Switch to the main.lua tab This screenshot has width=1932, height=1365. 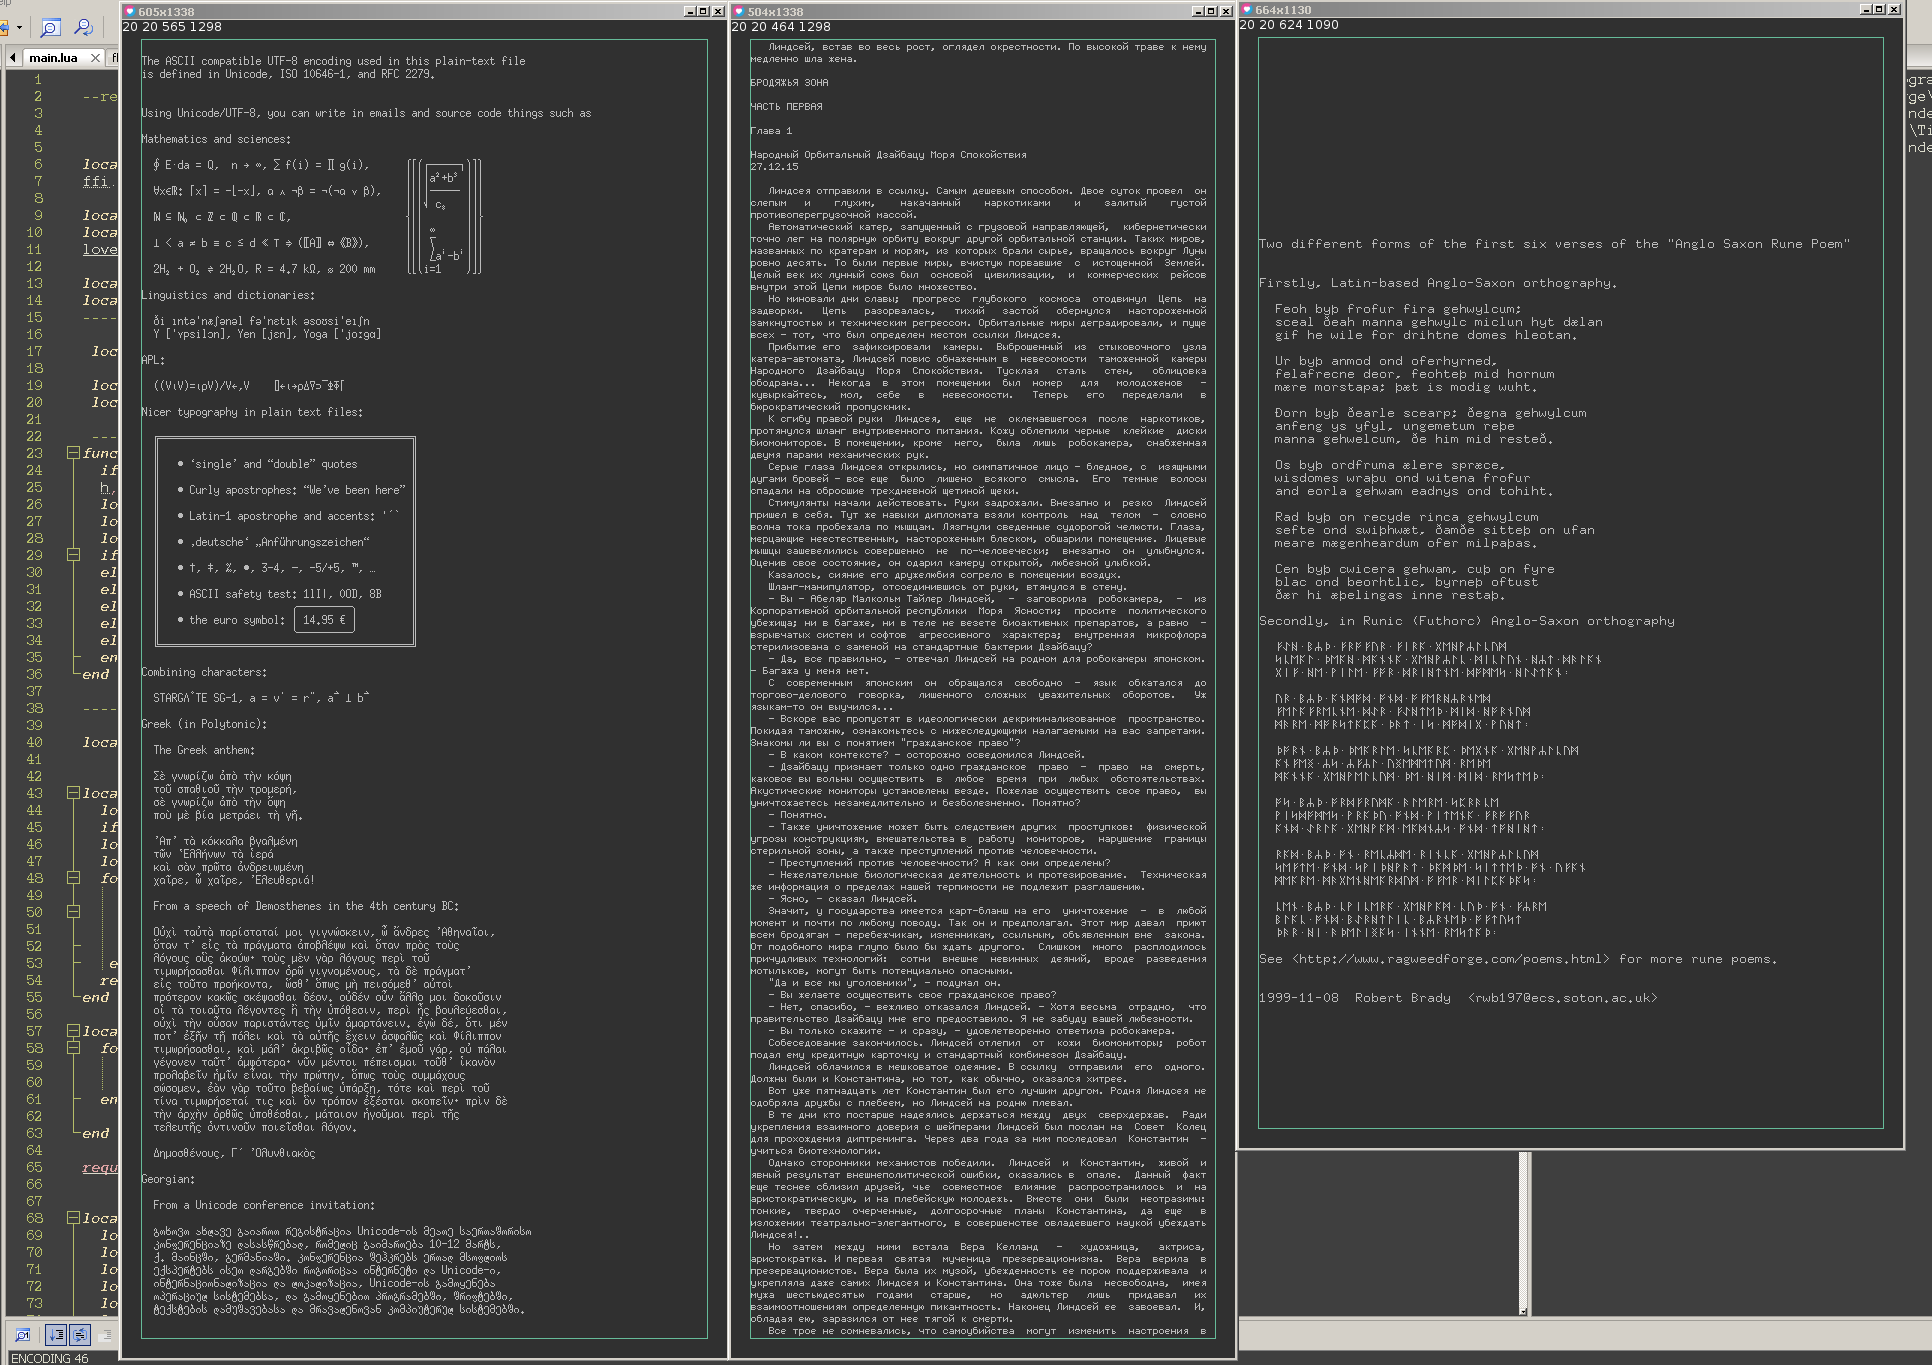click(53, 58)
